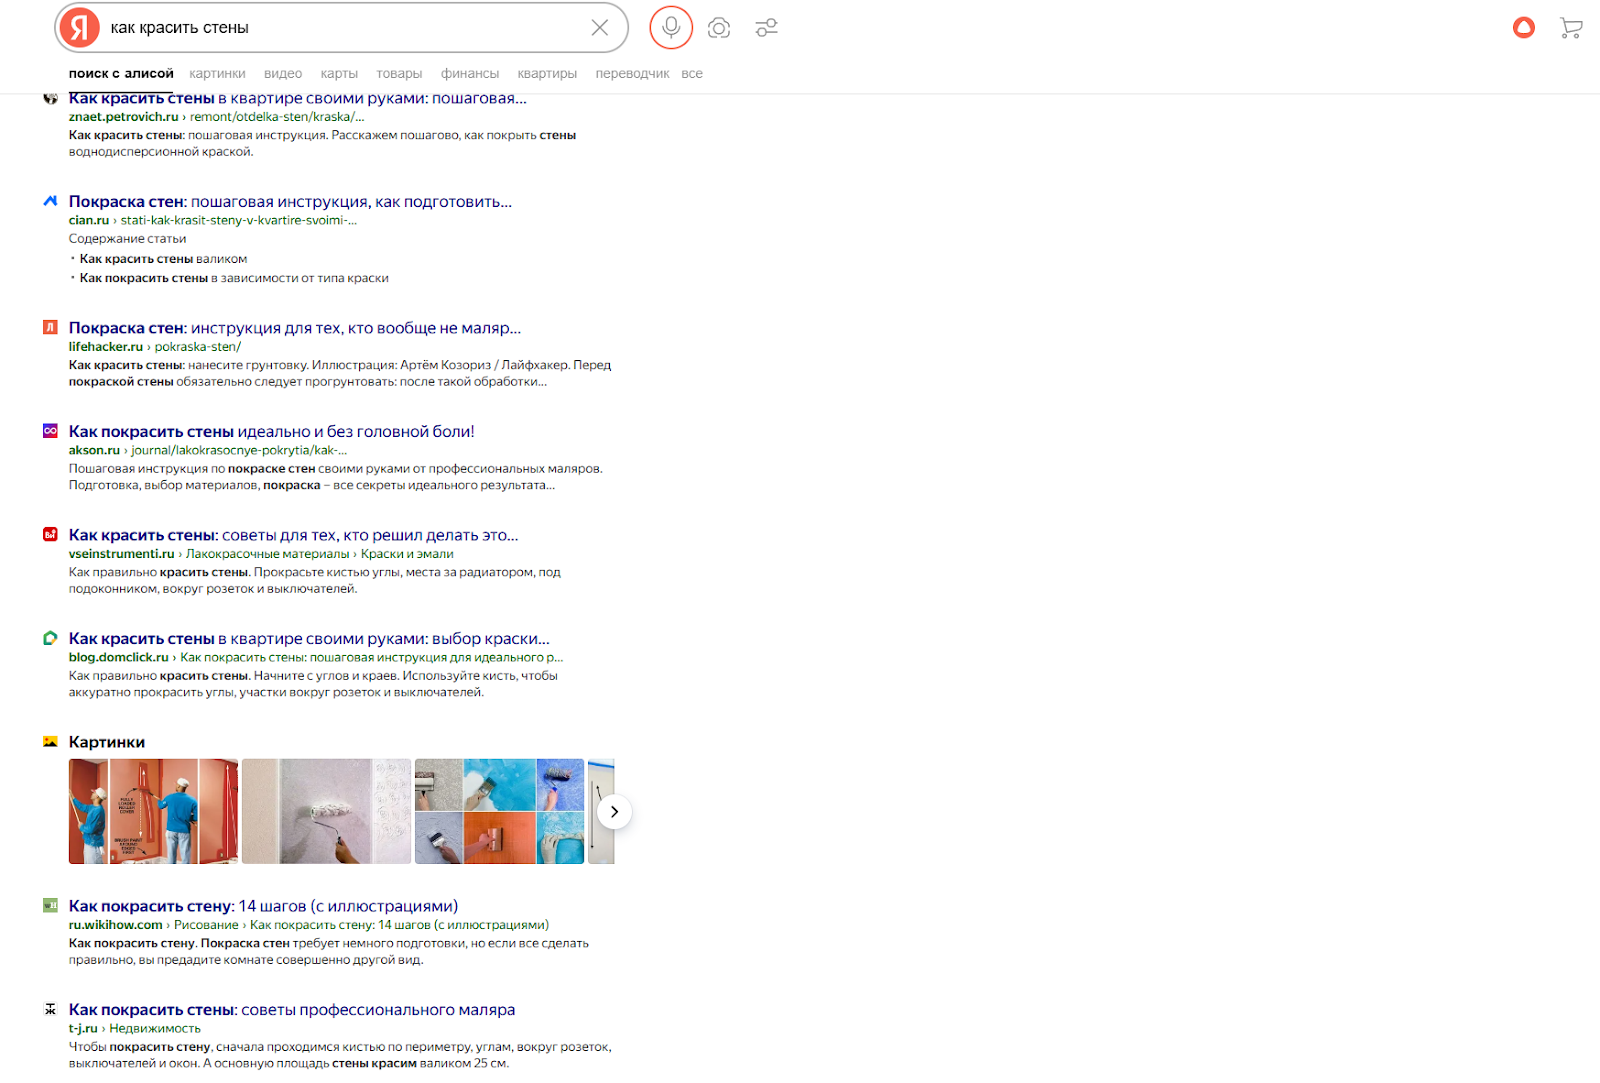Image resolution: width=1600 pixels, height=1083 pixels.
Task: Start voice search with microphone icon
Action: tap(671, 28)
